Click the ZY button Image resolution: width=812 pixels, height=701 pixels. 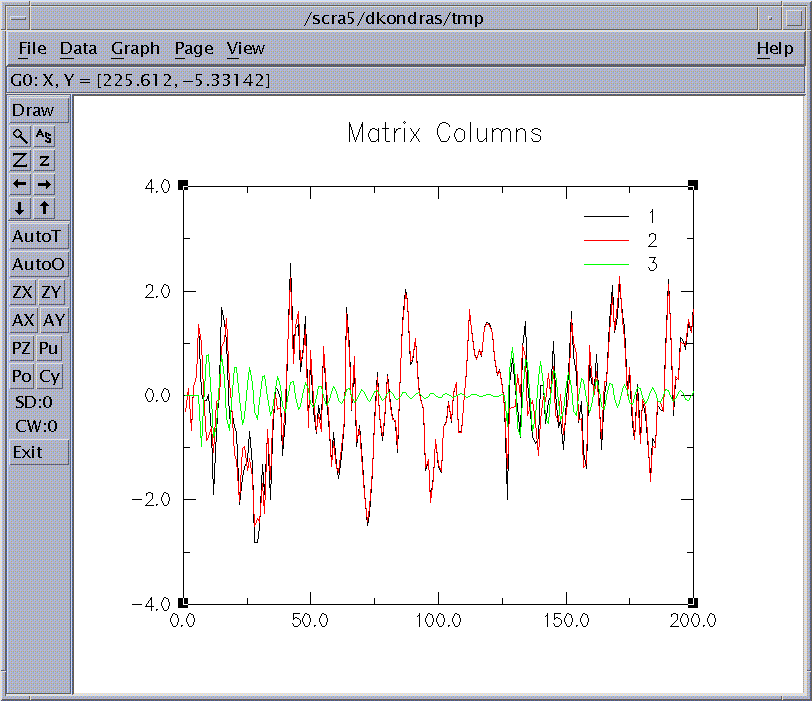point(51,293)
